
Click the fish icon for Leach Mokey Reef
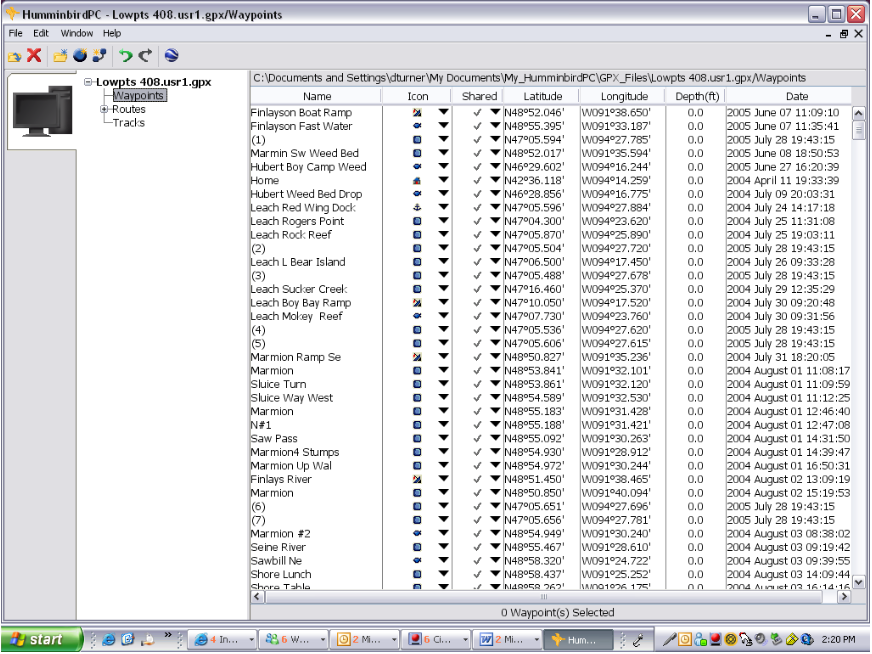click(x=417, y=316)
